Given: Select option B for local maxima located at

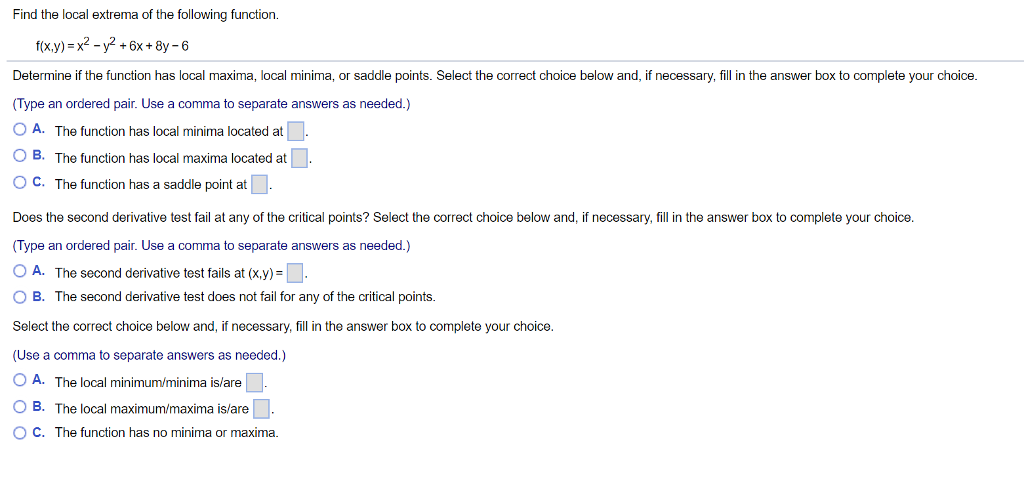Looking at the screenshot, I should point(20,156).
